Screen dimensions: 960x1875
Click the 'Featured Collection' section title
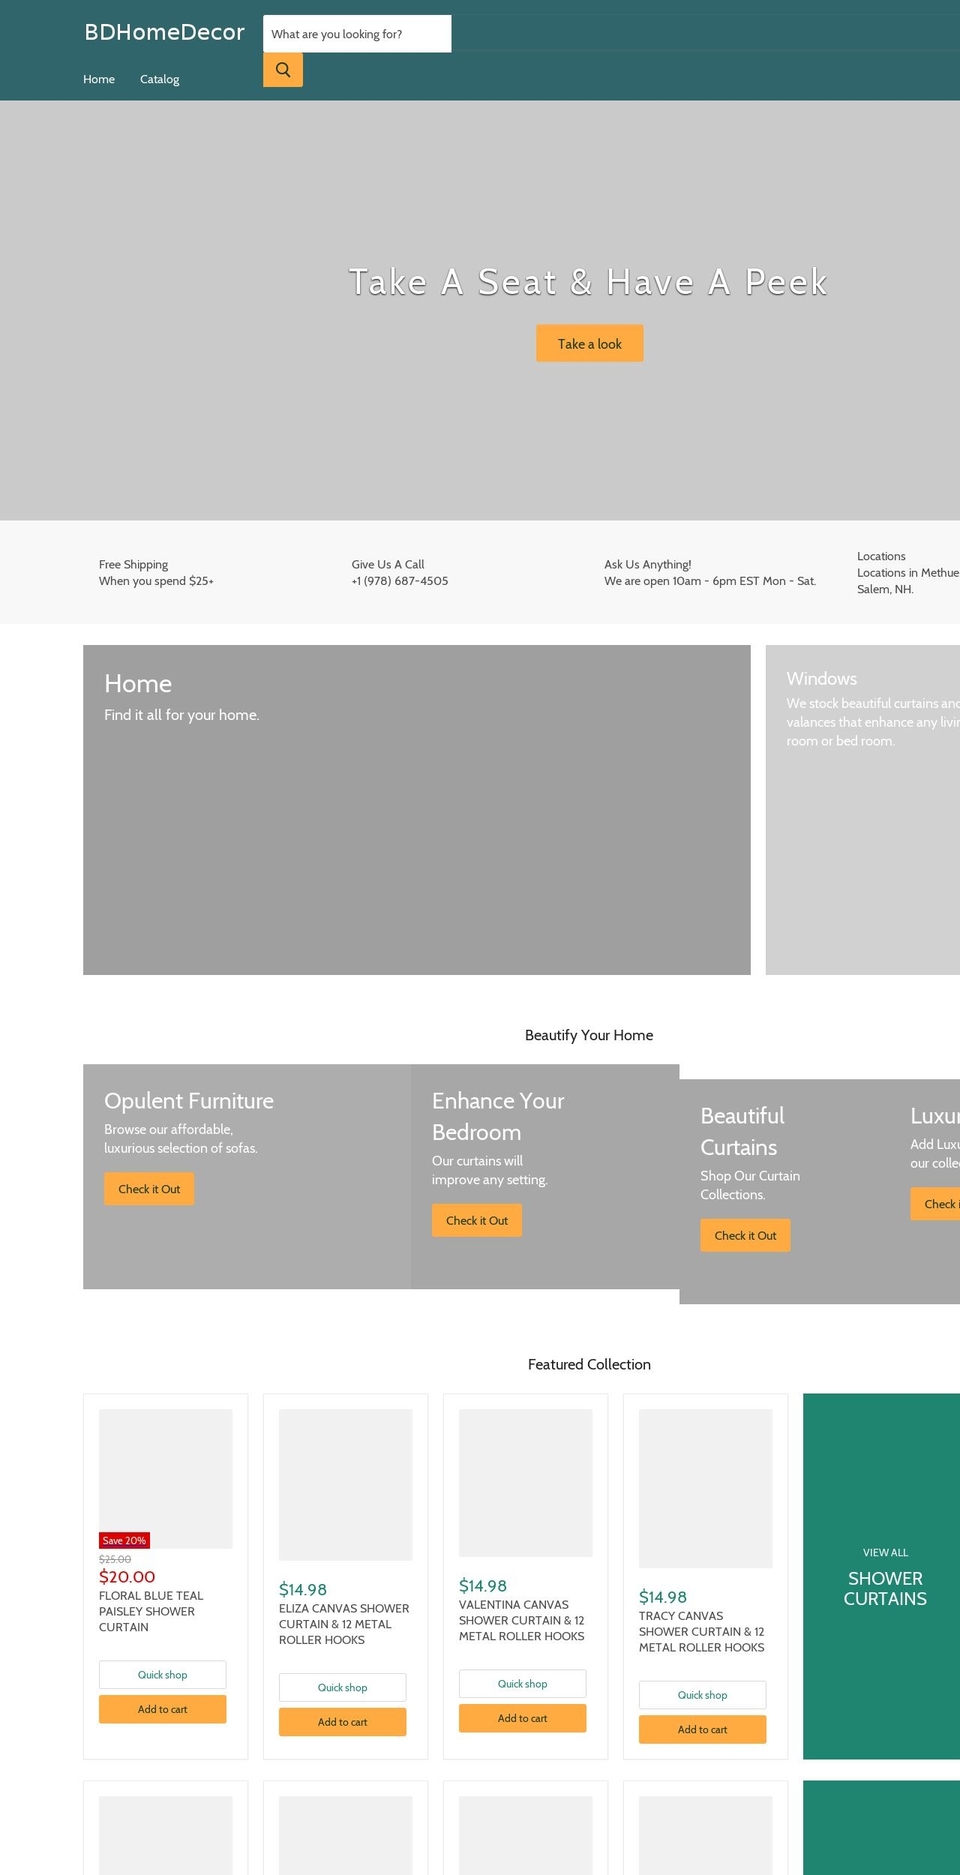tap(589, 1364)
